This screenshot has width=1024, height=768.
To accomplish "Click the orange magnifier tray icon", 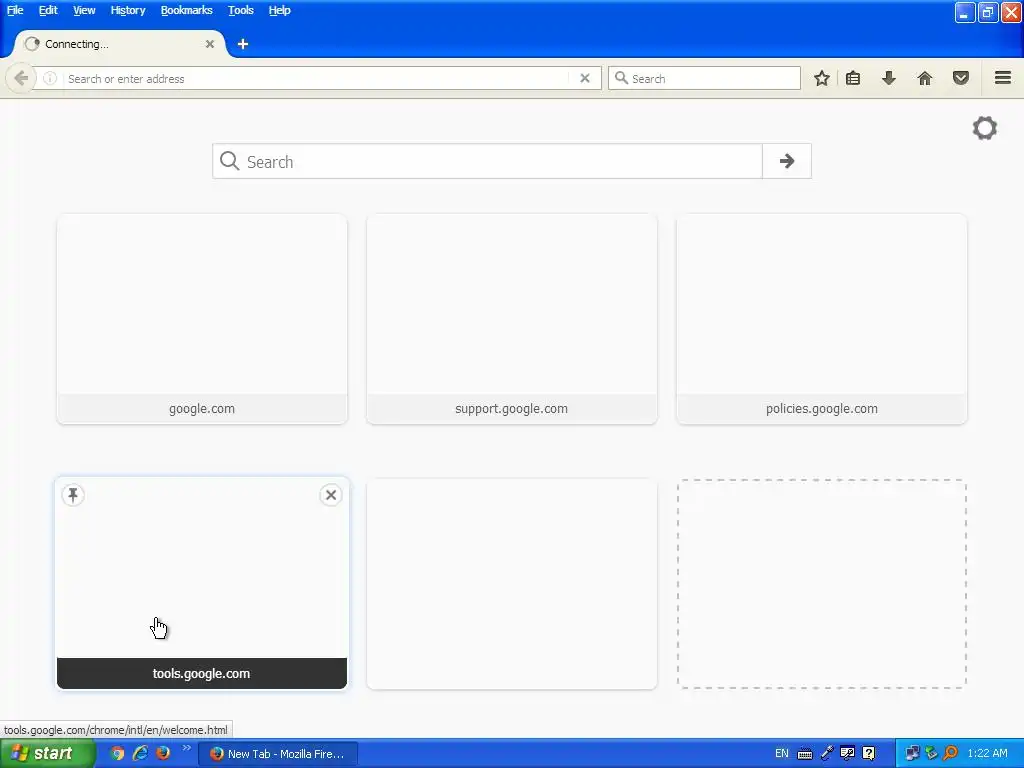I will click(x=951, y=754).
